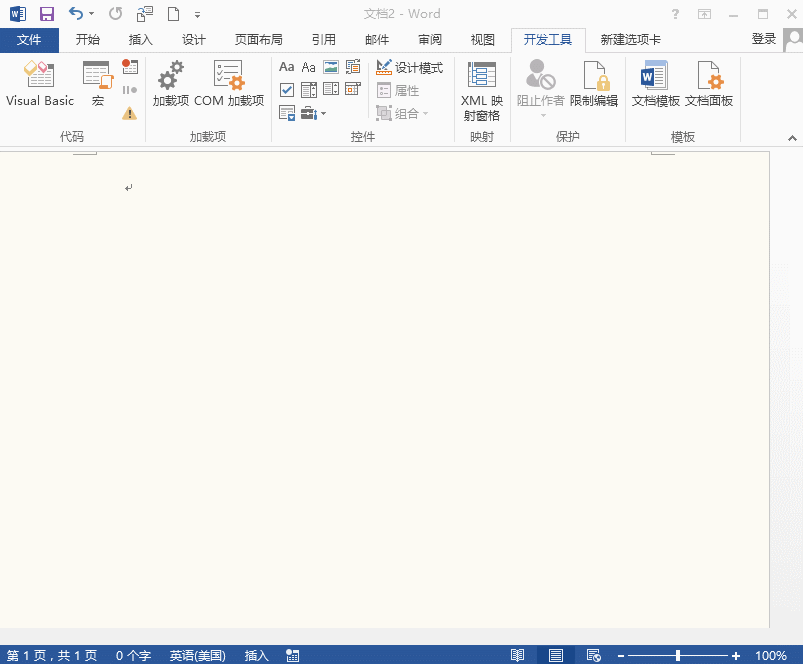Switch to the 新建选项卡 tab
The width and height of the screenshot is (803, 664).
630,40
